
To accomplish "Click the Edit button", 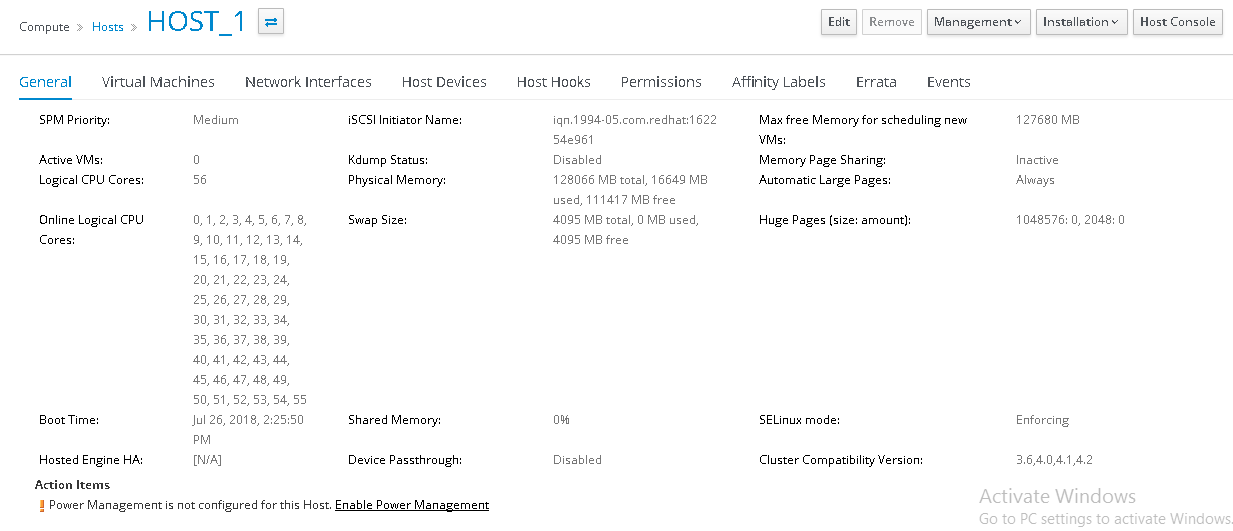I will tap(838, 22).
